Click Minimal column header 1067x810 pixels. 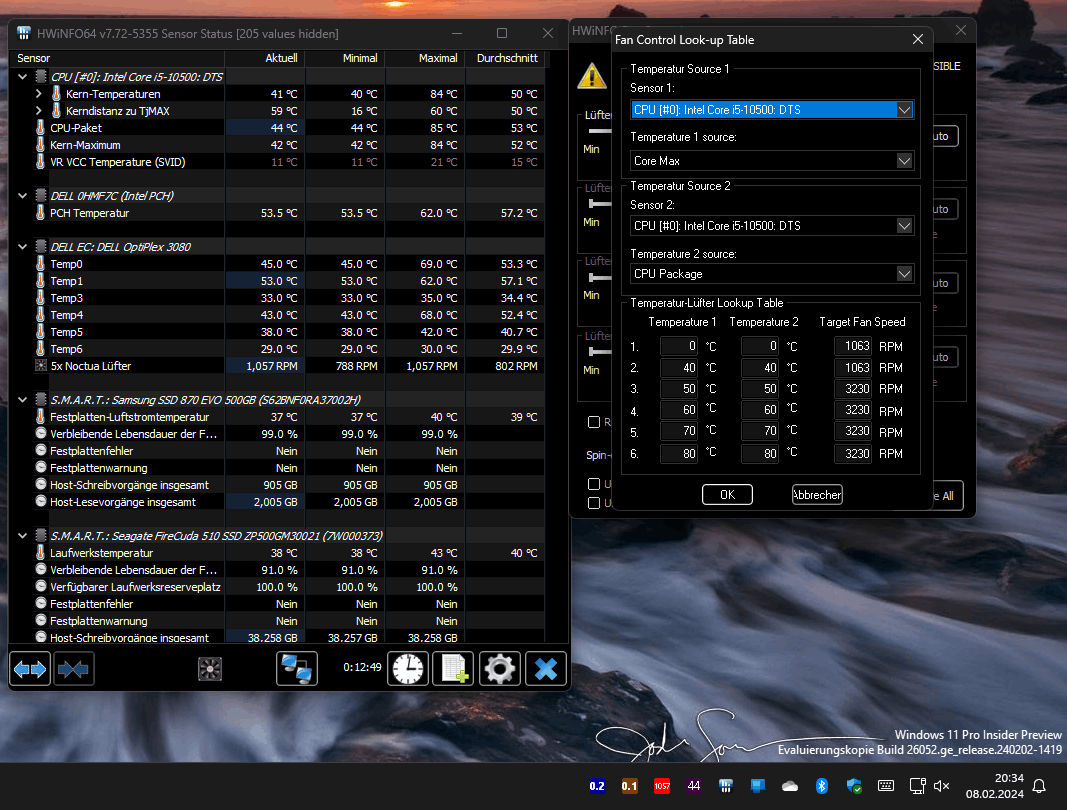pos(344,59)
